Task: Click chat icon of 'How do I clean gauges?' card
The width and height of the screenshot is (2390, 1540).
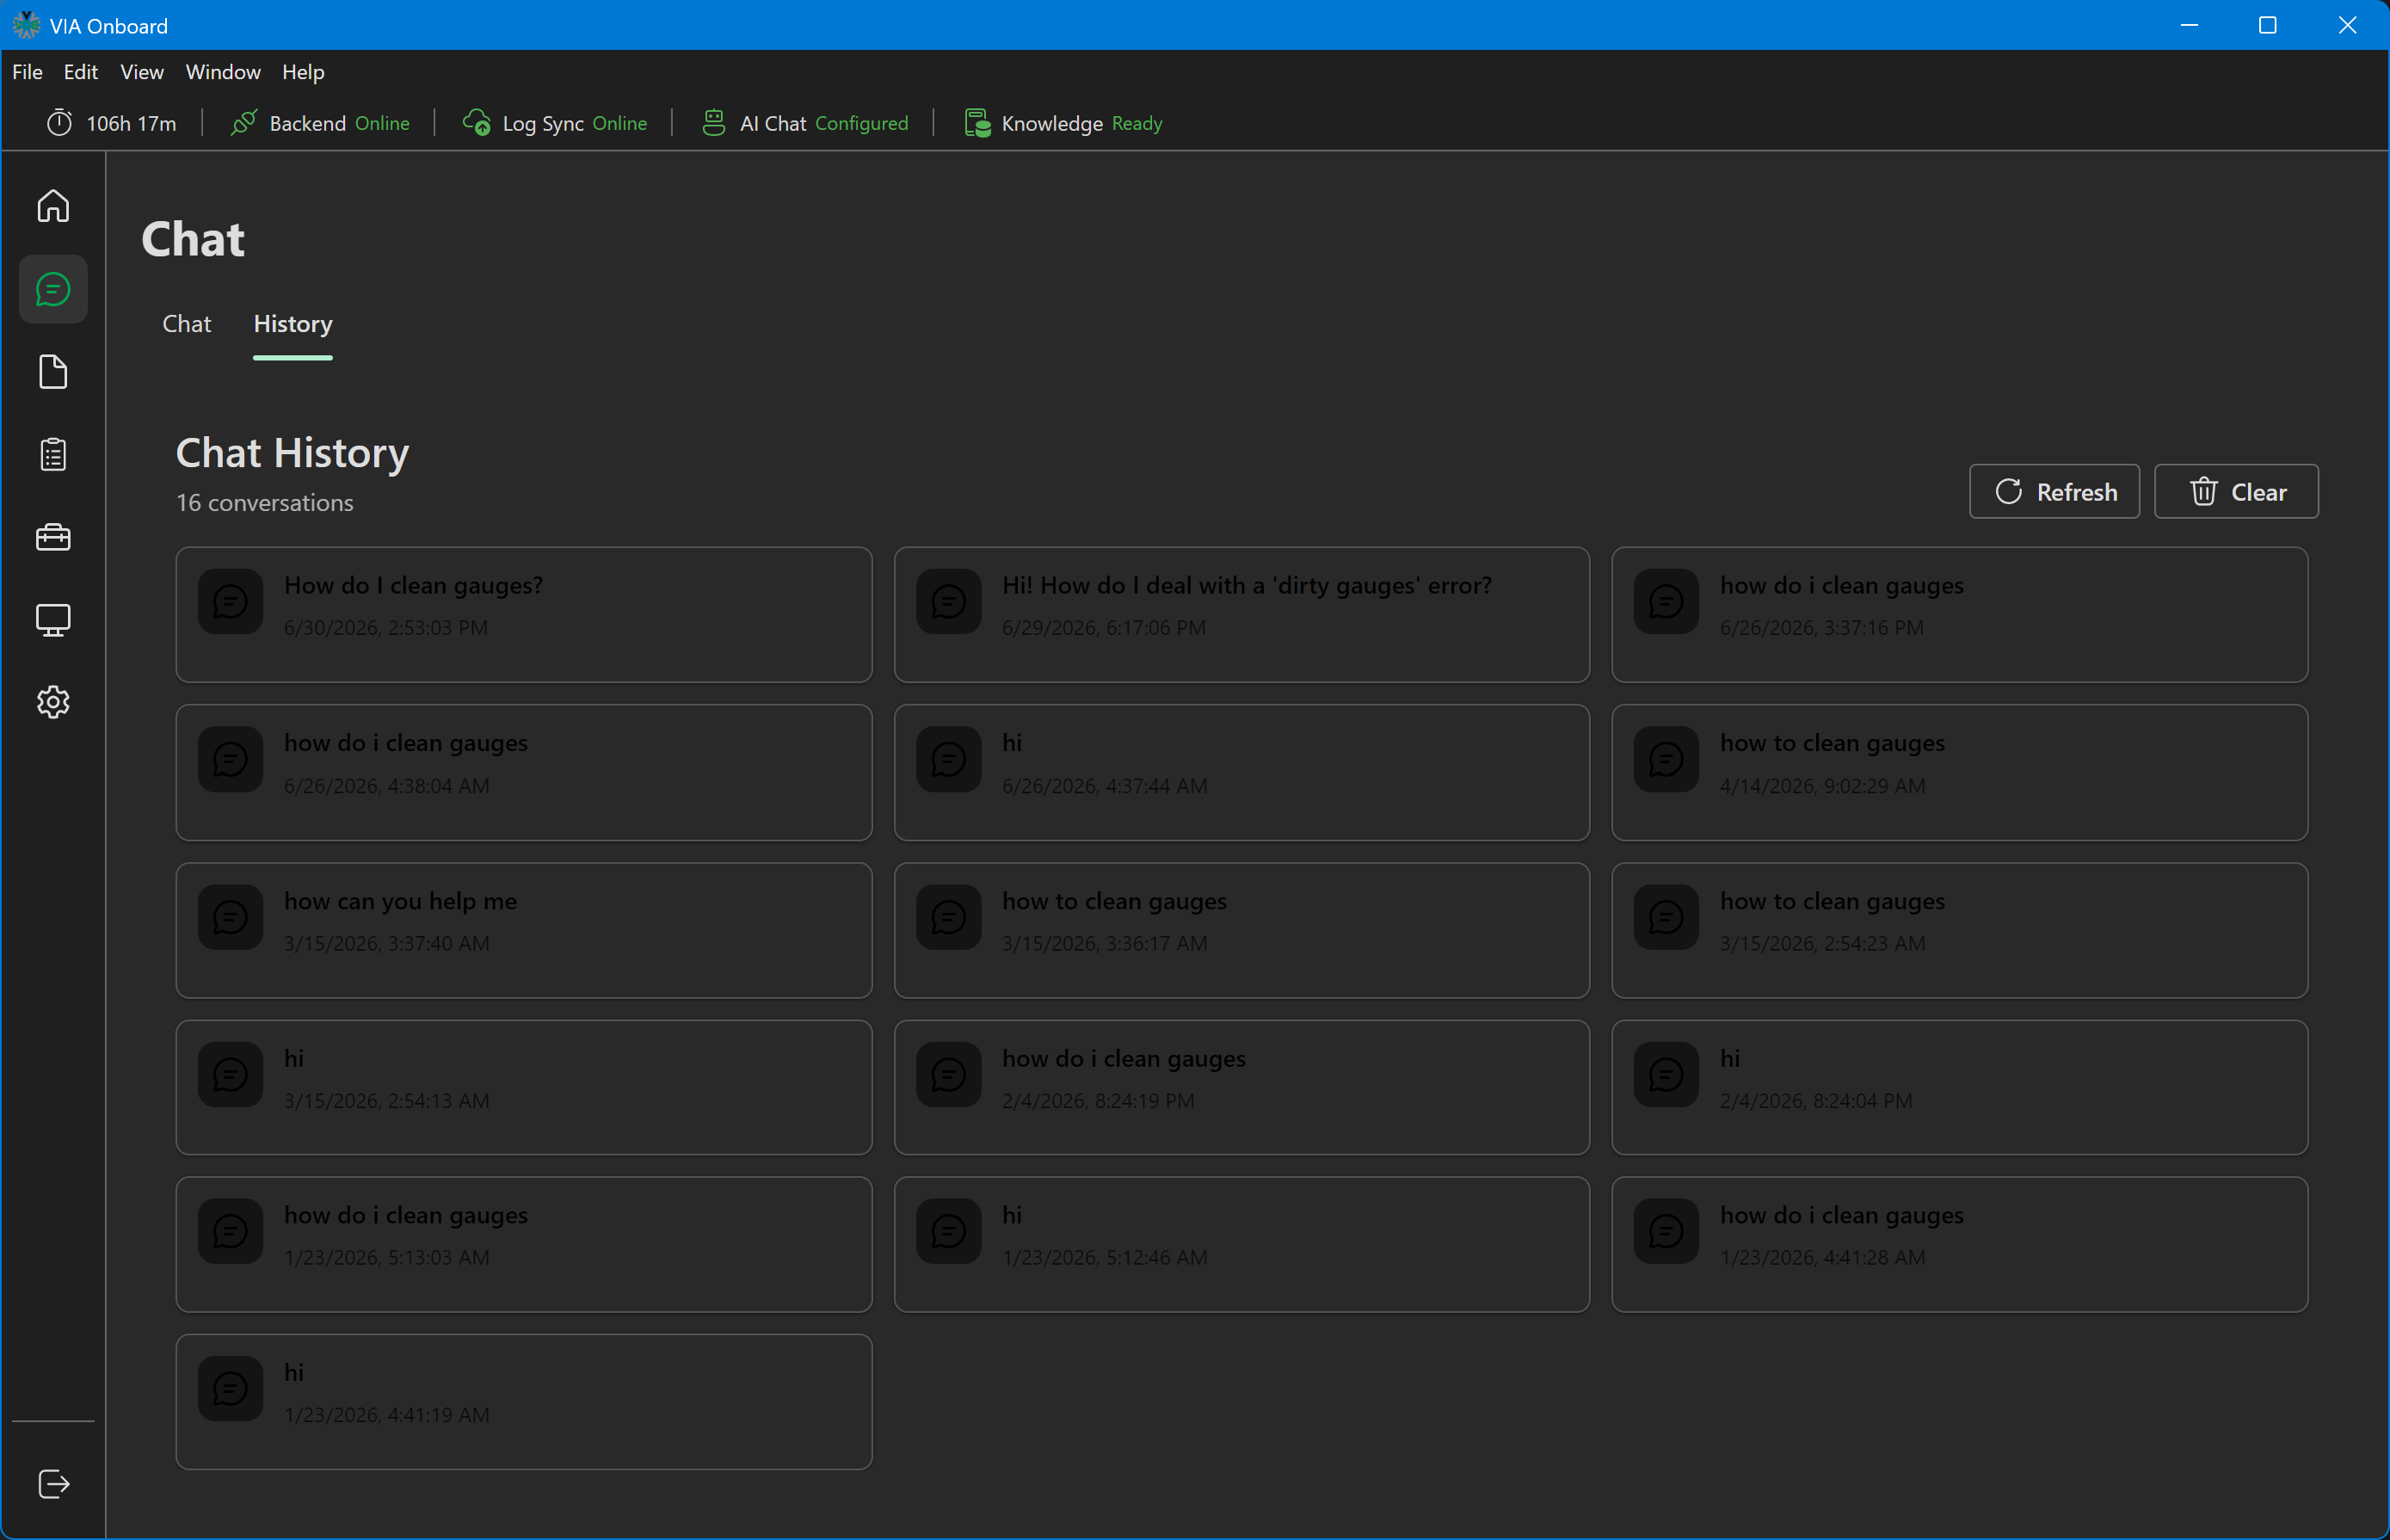Action: click(x=231, y=602)
